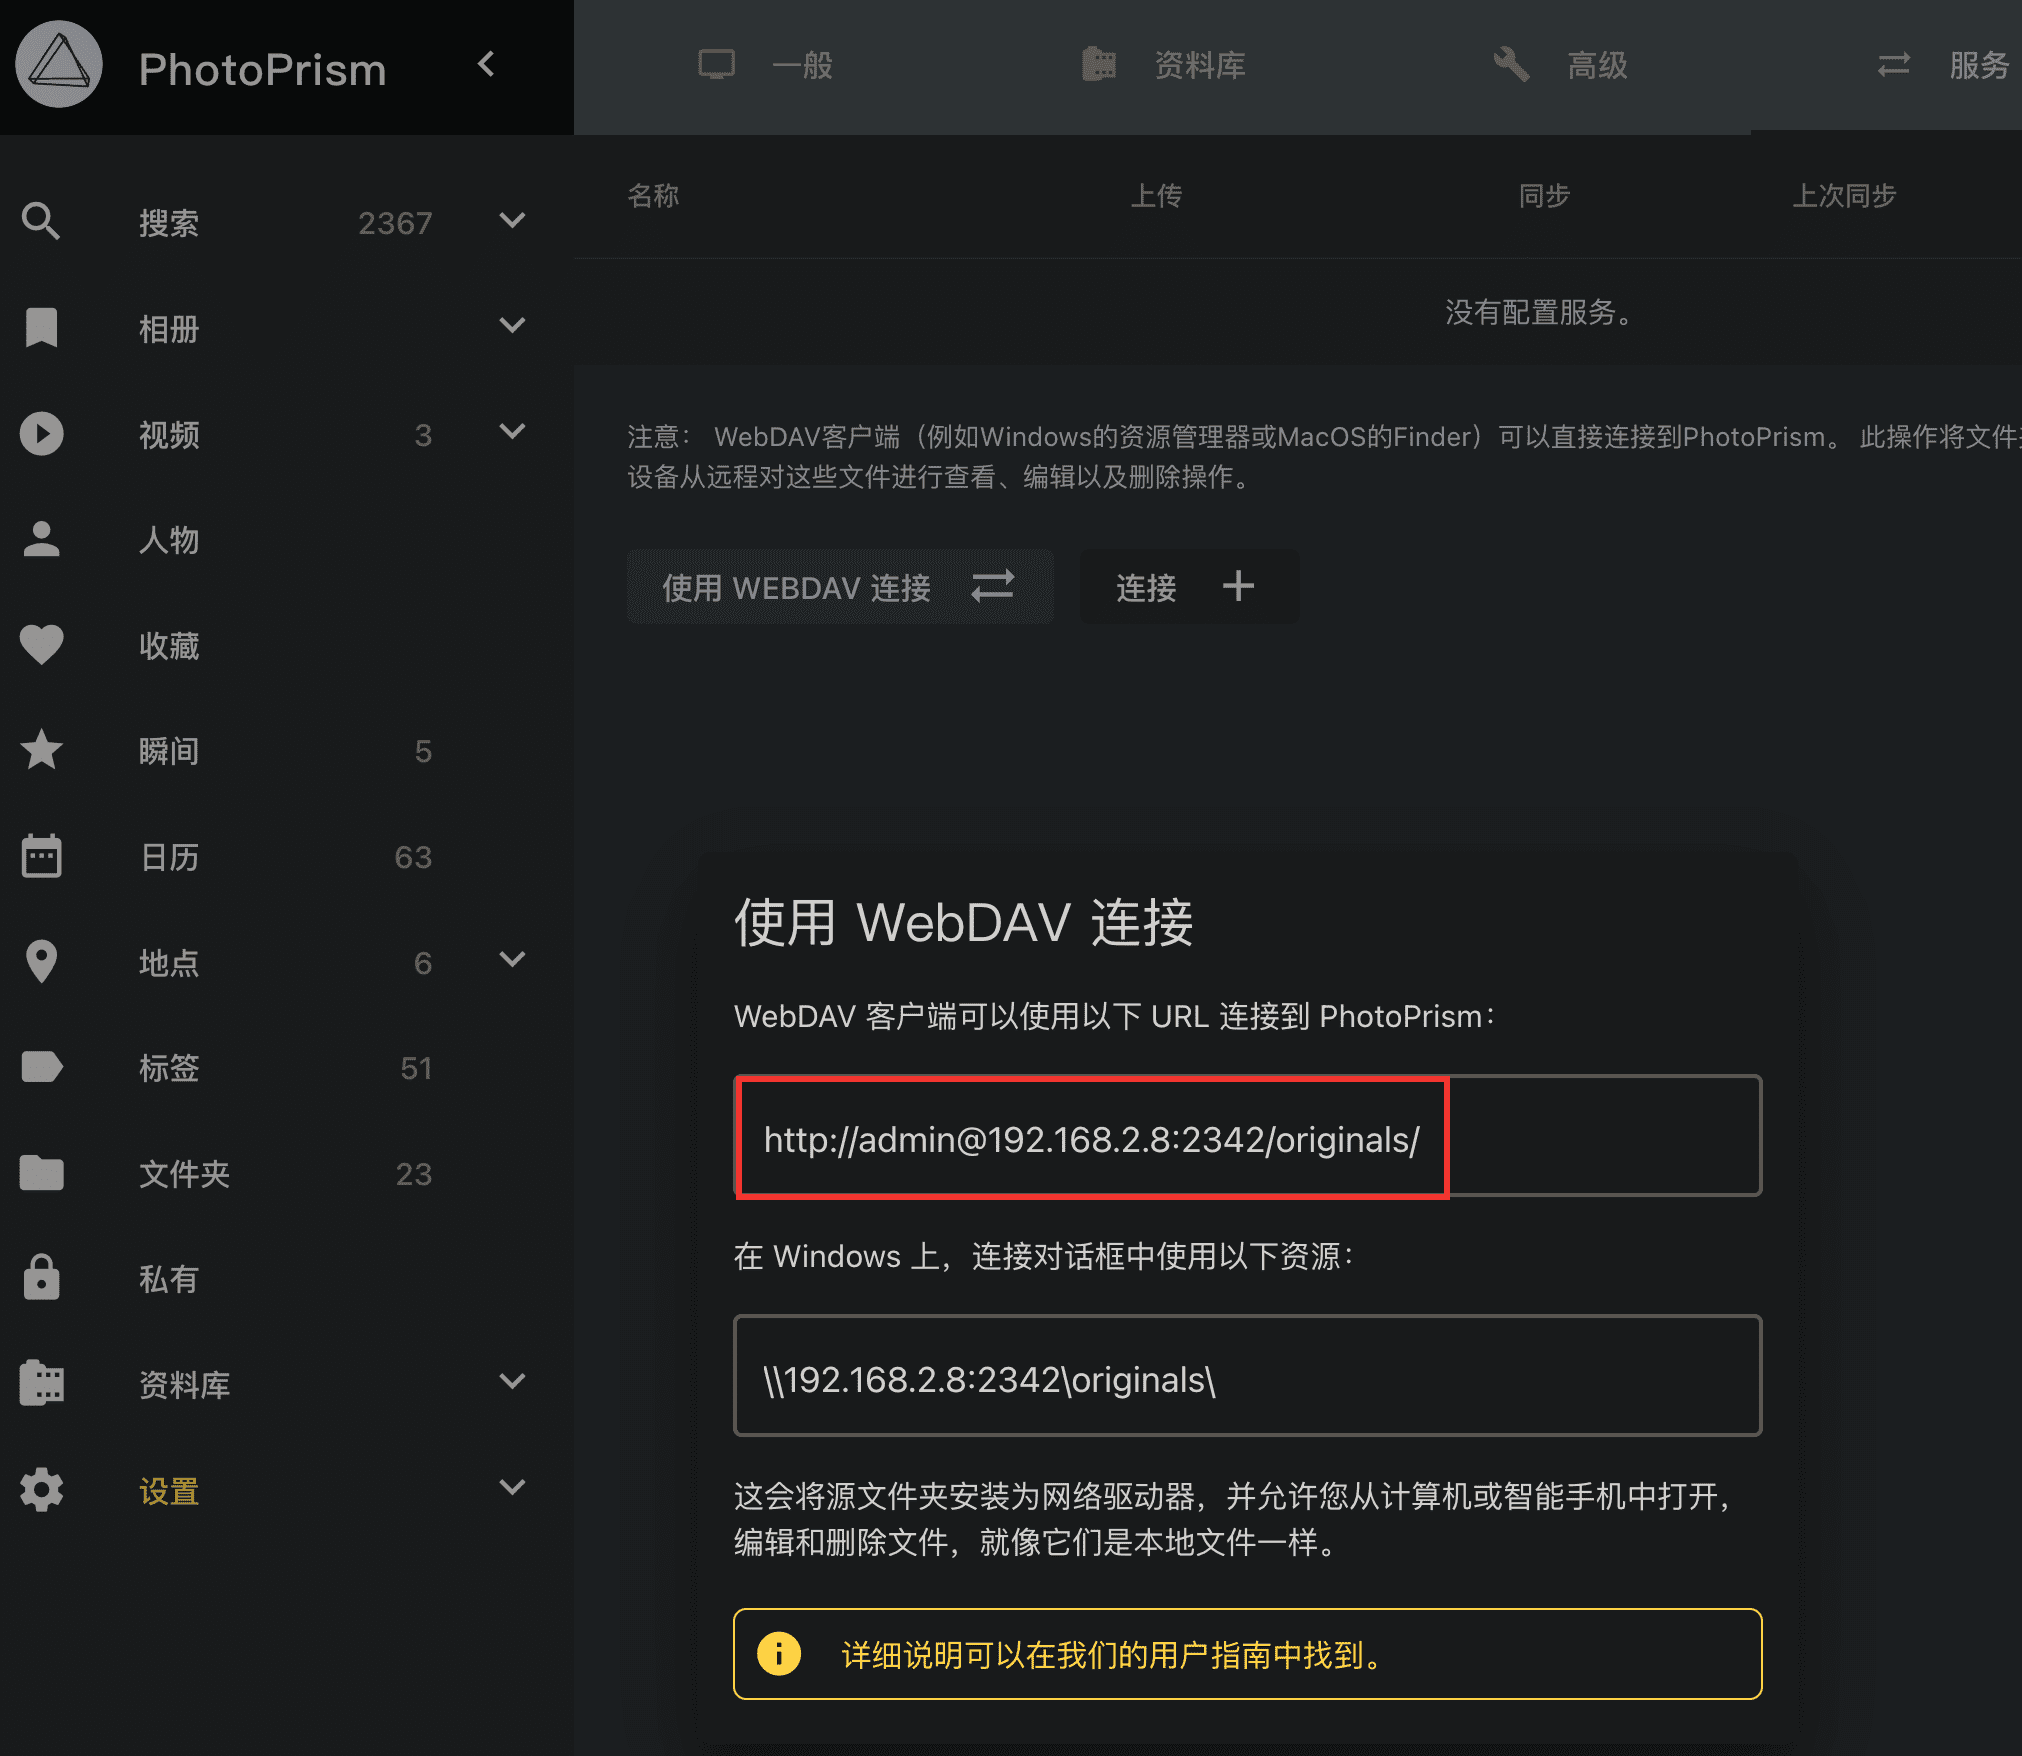This screenshot has height=1756, width=2022.
Task: Click the PhotoPrism logo icon
Action: click(59, 65)
